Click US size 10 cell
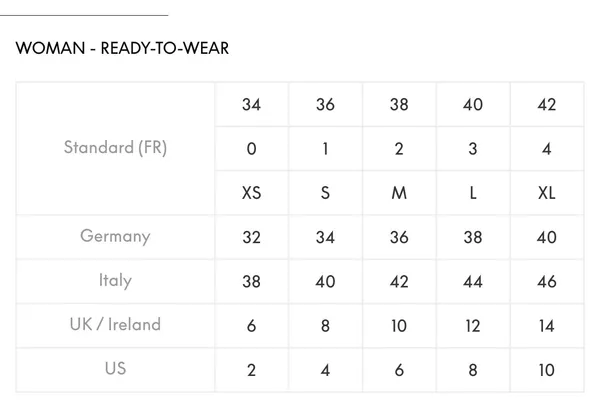The height and width of the screenshot is (411, 600). pos(546,370)
